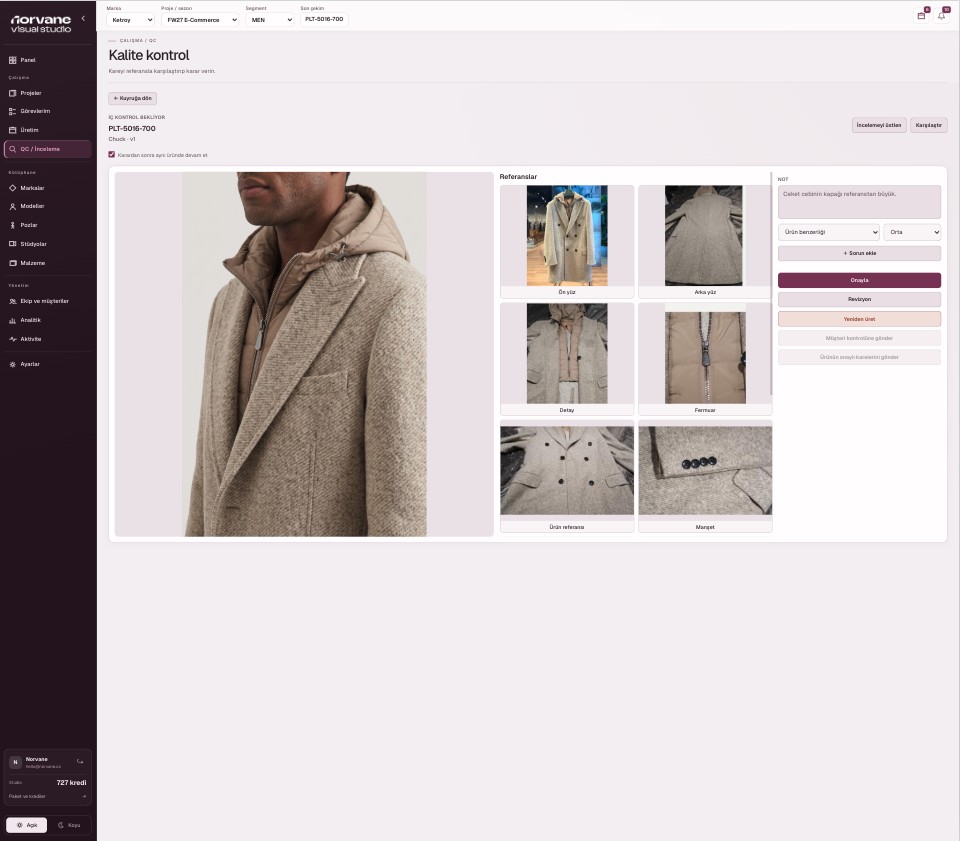960x841 pixels.
Task: Collapse the sidebar with the chevron icon
Action: click(x=83, y=18)
